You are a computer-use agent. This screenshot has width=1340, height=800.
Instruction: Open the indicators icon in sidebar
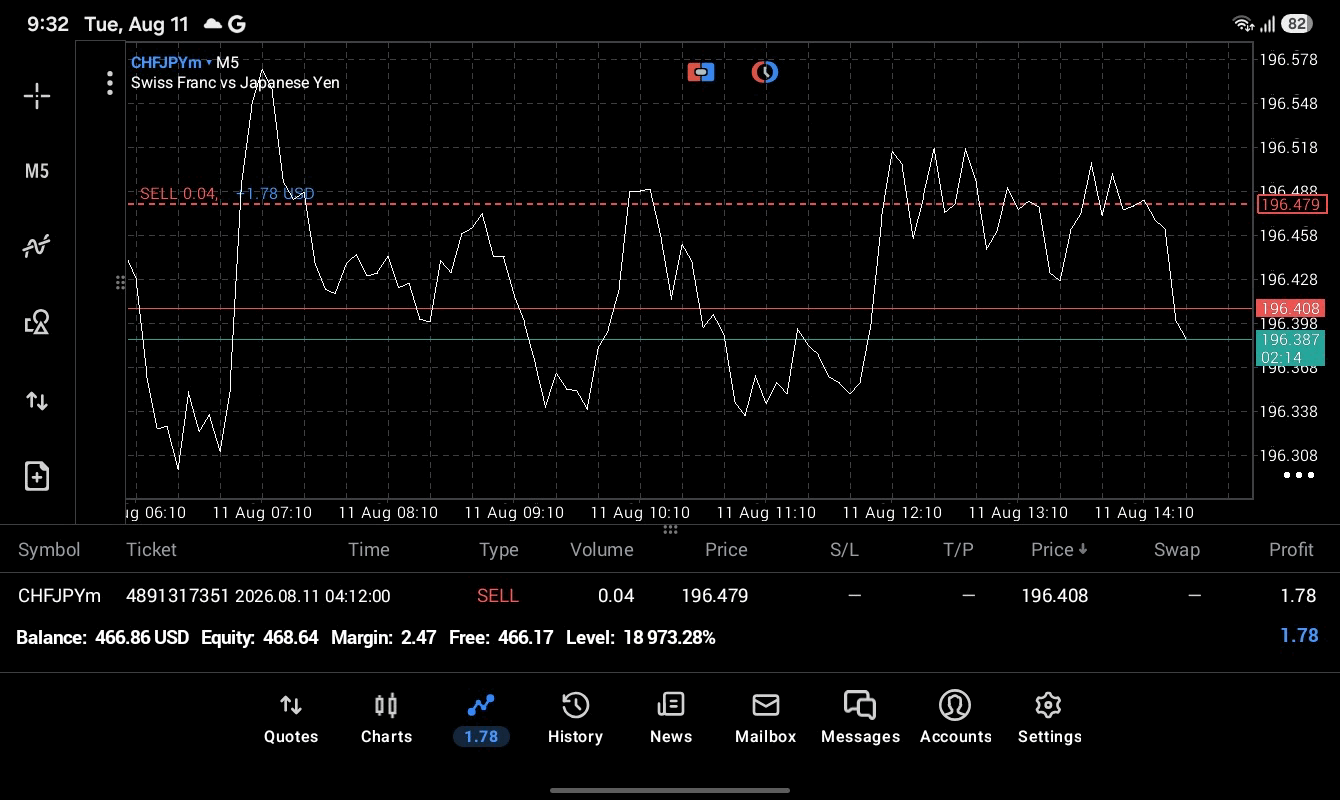point(37,246)
